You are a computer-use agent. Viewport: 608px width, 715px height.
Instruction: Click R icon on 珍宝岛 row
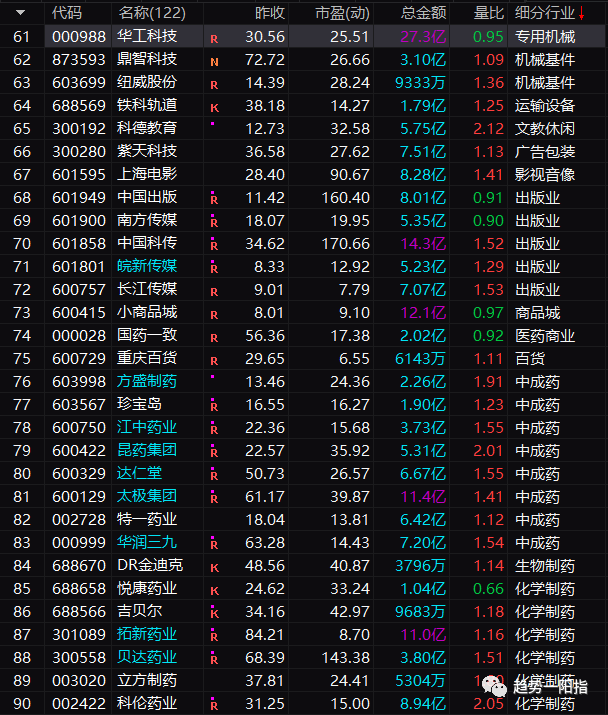point(214,406)
